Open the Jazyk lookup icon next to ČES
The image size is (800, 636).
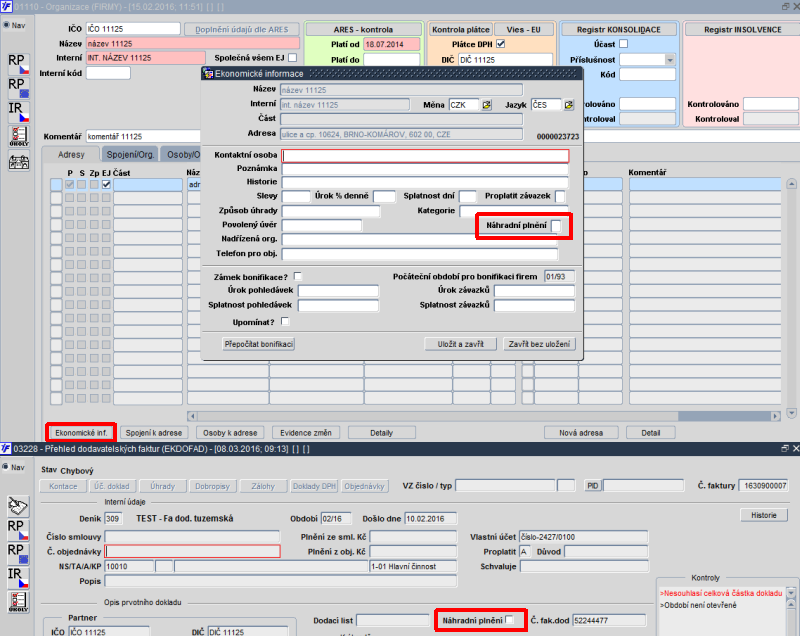click(568, 105)
